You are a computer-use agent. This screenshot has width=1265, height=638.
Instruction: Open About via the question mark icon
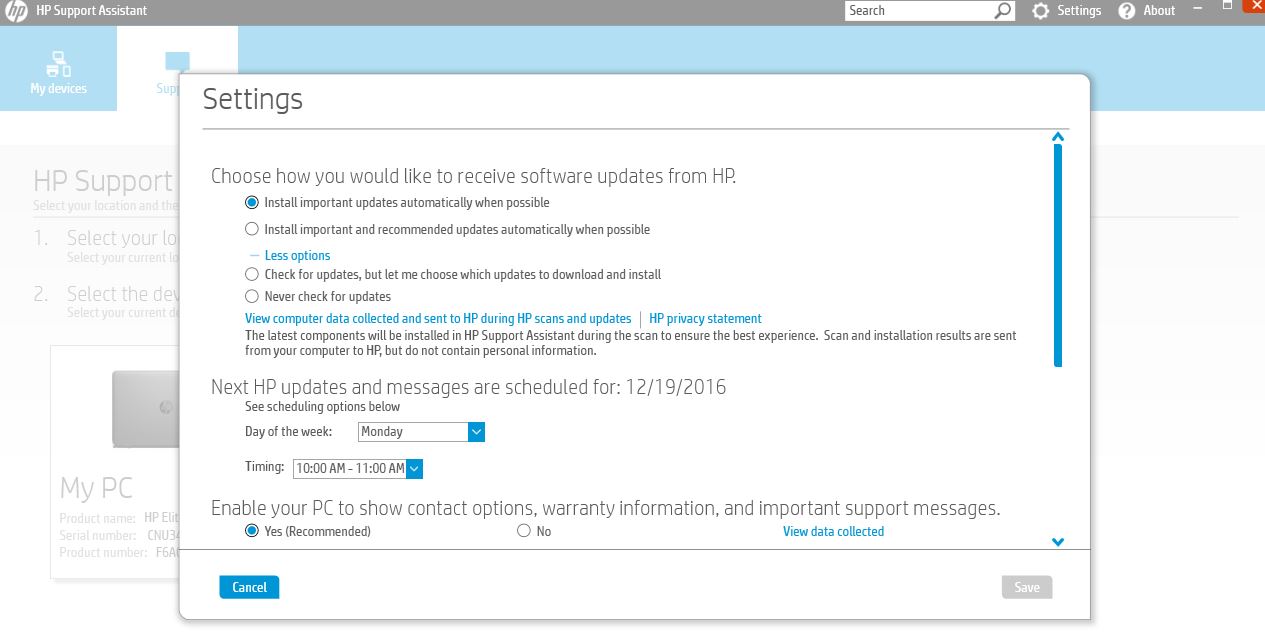click(x=1127, y=11)
